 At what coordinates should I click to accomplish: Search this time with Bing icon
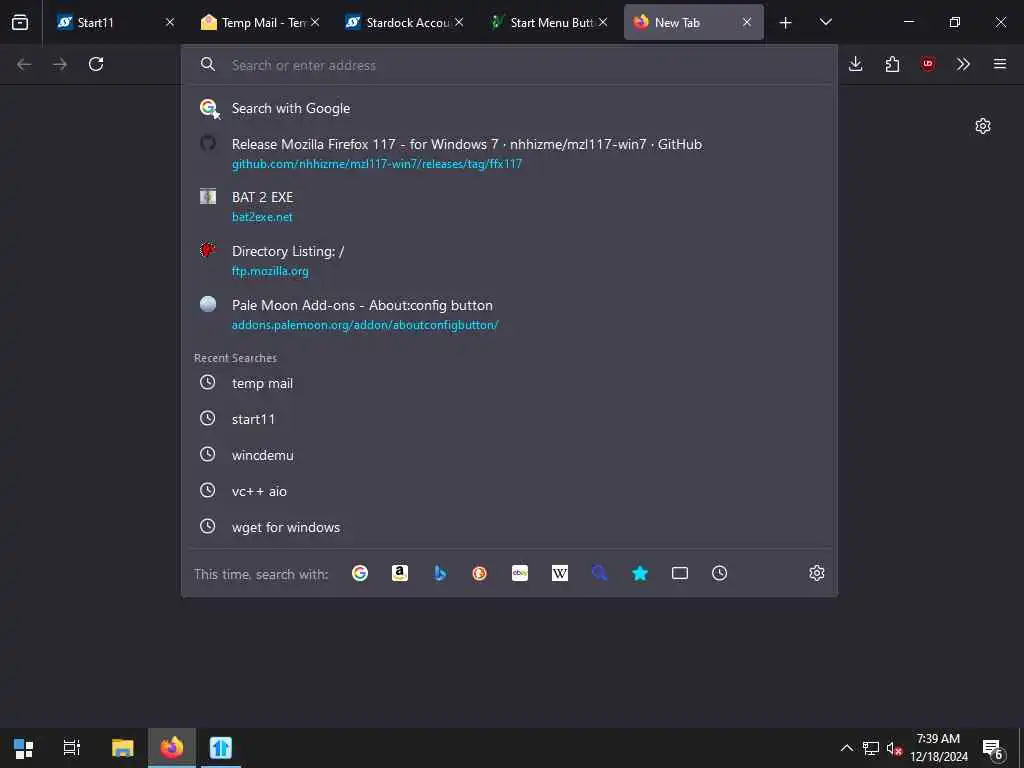click(440, 573)
